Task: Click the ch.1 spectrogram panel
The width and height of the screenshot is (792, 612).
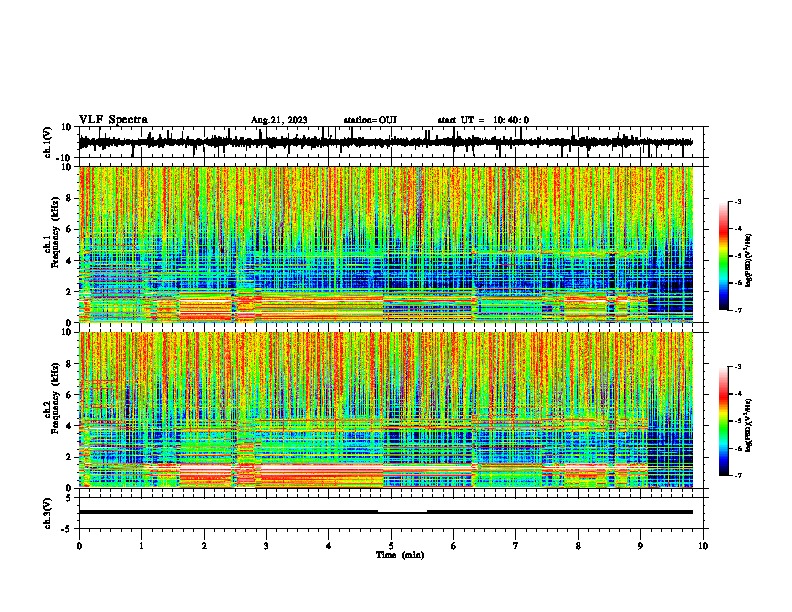Action: click(x=386, y=244)
